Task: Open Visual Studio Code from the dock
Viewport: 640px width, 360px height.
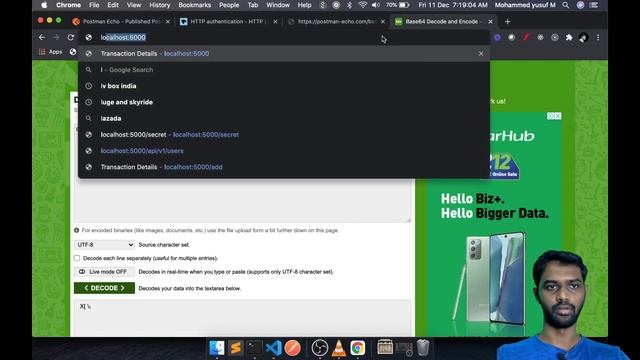Action: [x=273, y=348]
